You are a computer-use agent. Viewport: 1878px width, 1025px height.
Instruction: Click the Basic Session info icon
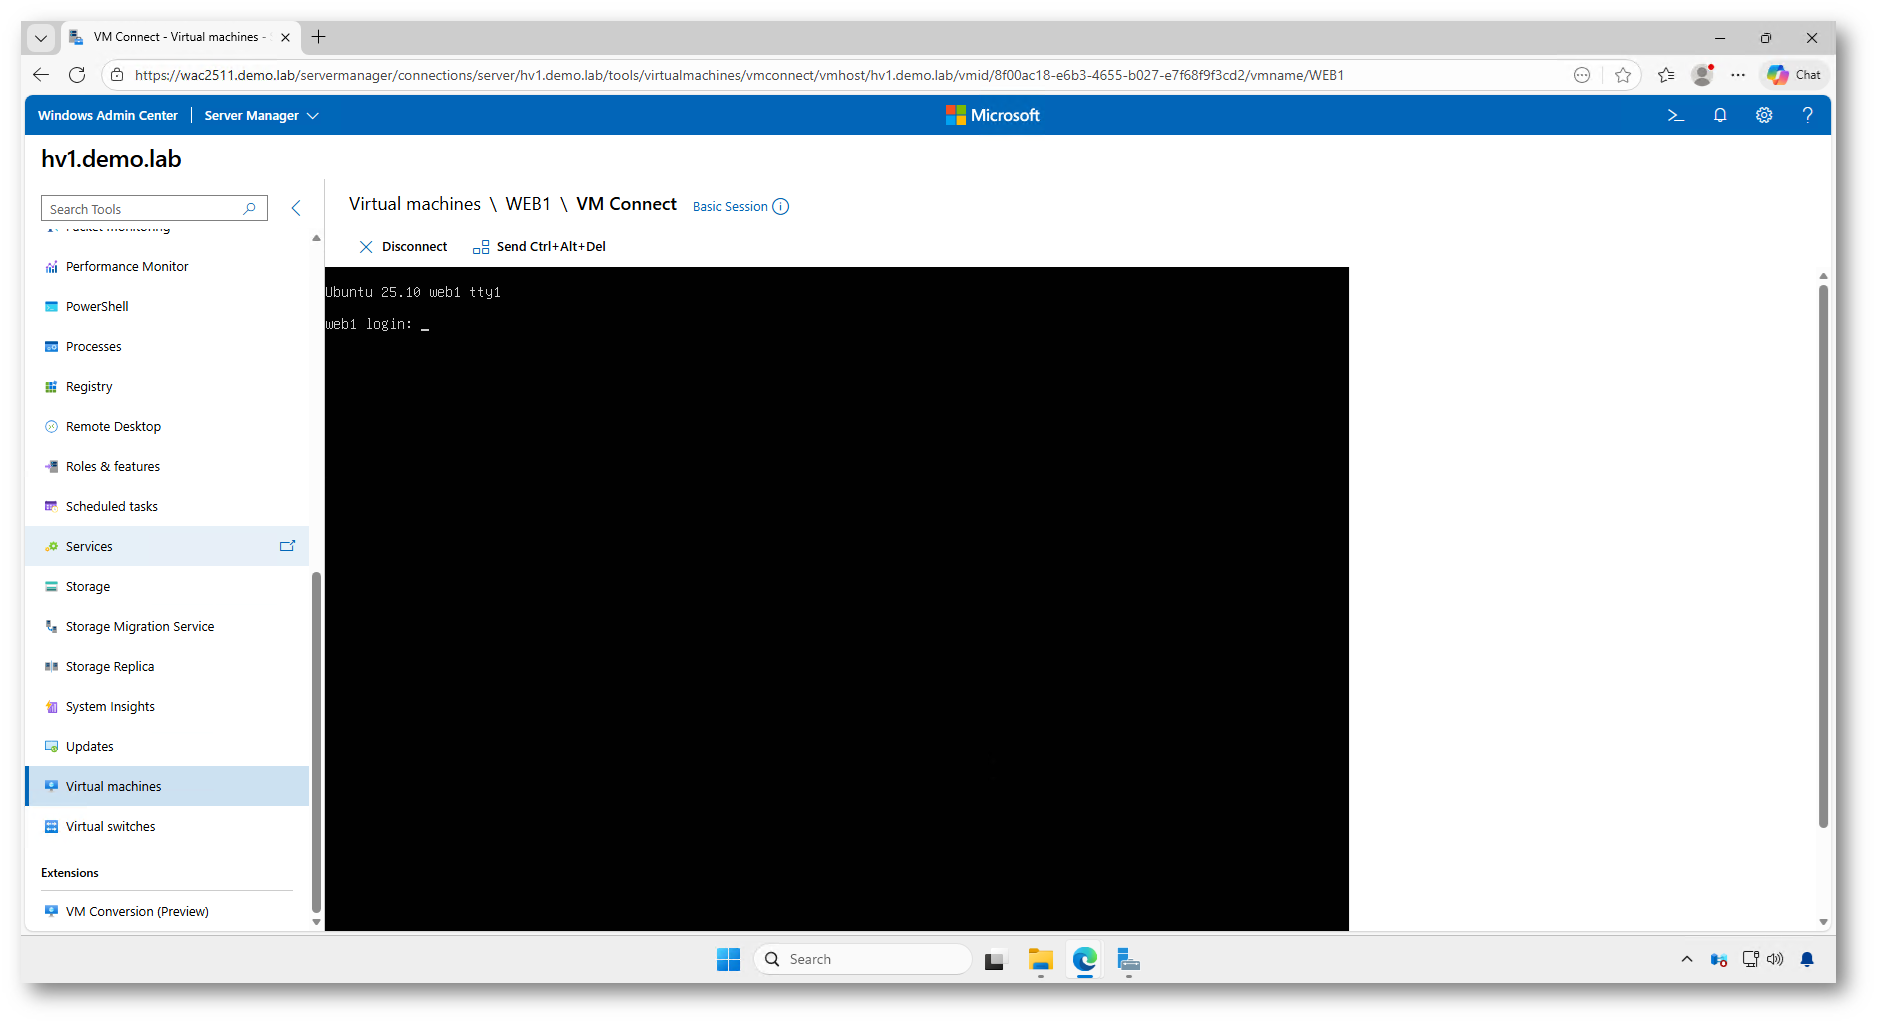click(781, 207)
